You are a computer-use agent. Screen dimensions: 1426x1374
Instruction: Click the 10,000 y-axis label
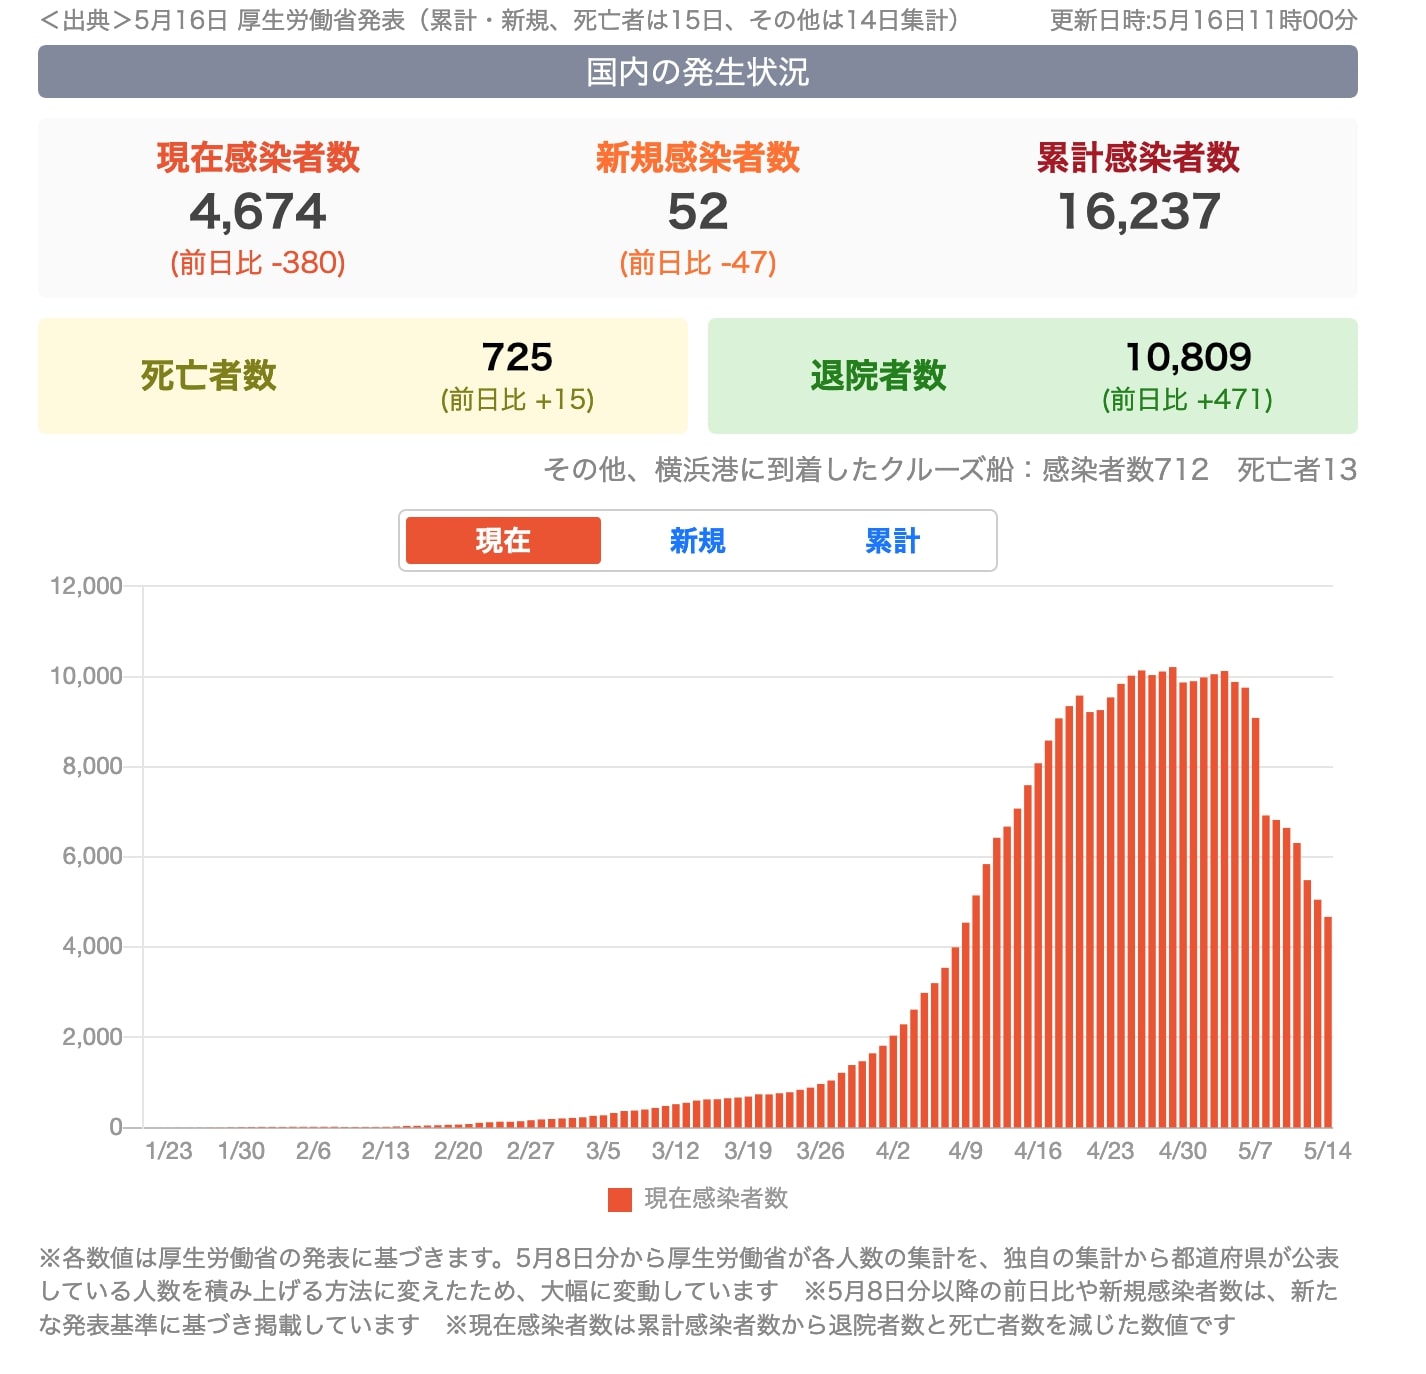point(86,677)
